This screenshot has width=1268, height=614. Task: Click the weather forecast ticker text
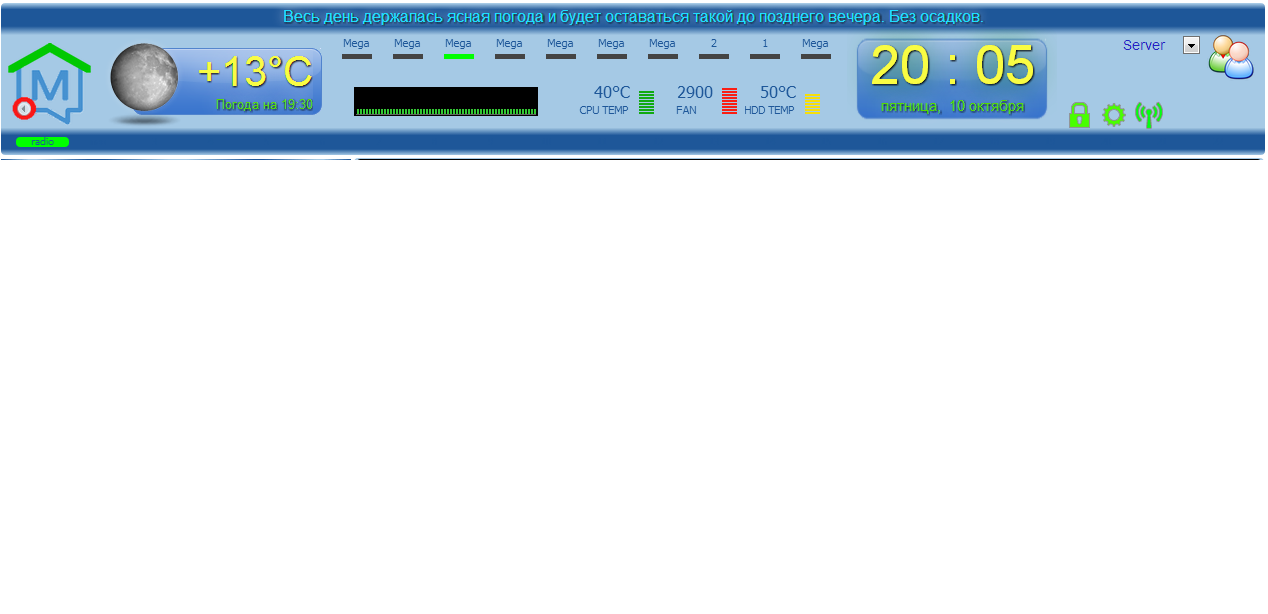click(x=633, y=17)
